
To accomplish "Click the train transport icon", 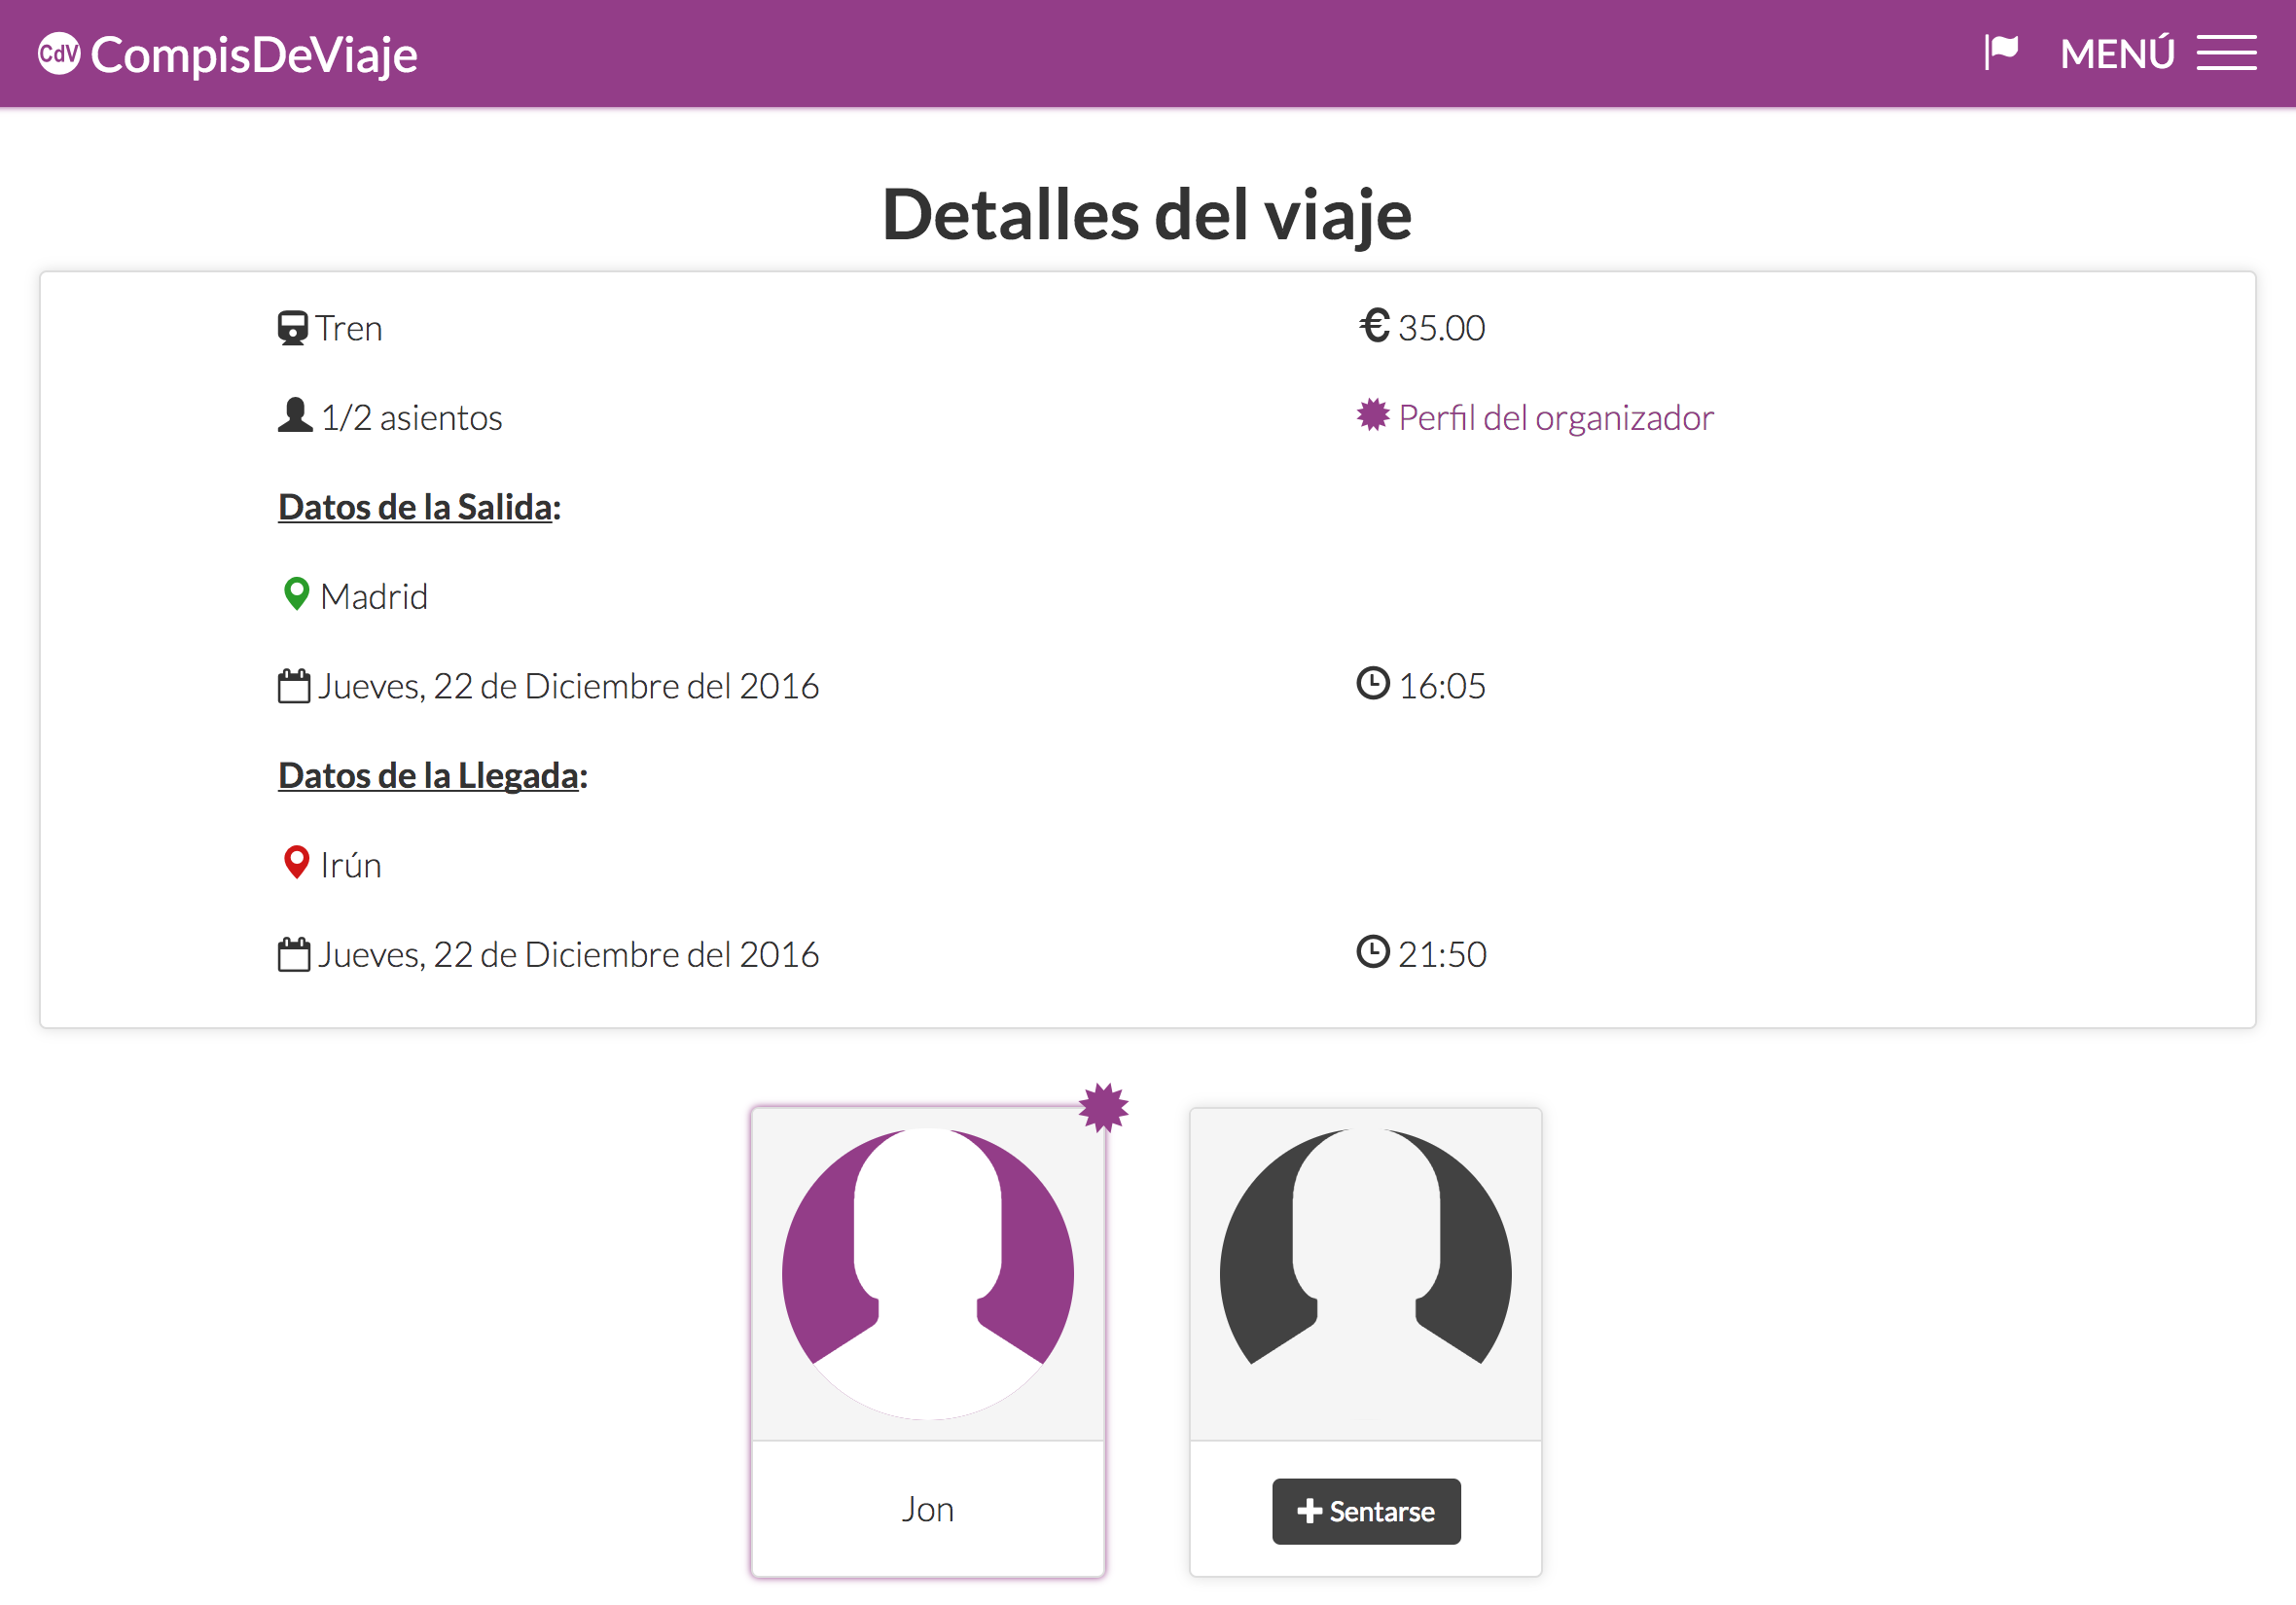I will 292,328.
